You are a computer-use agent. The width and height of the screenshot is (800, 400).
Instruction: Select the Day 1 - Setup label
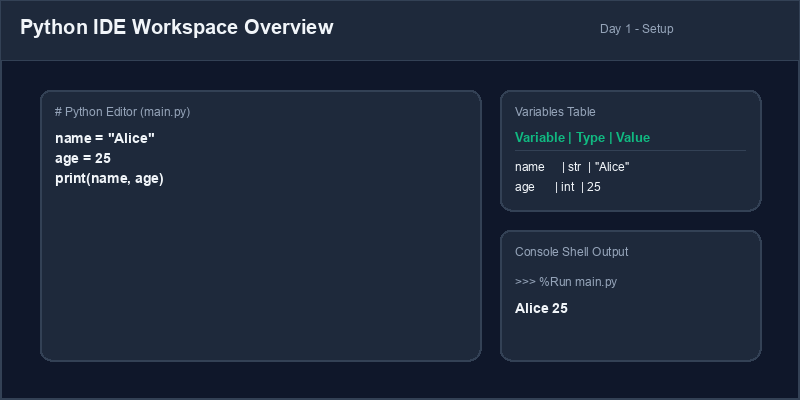636,29
